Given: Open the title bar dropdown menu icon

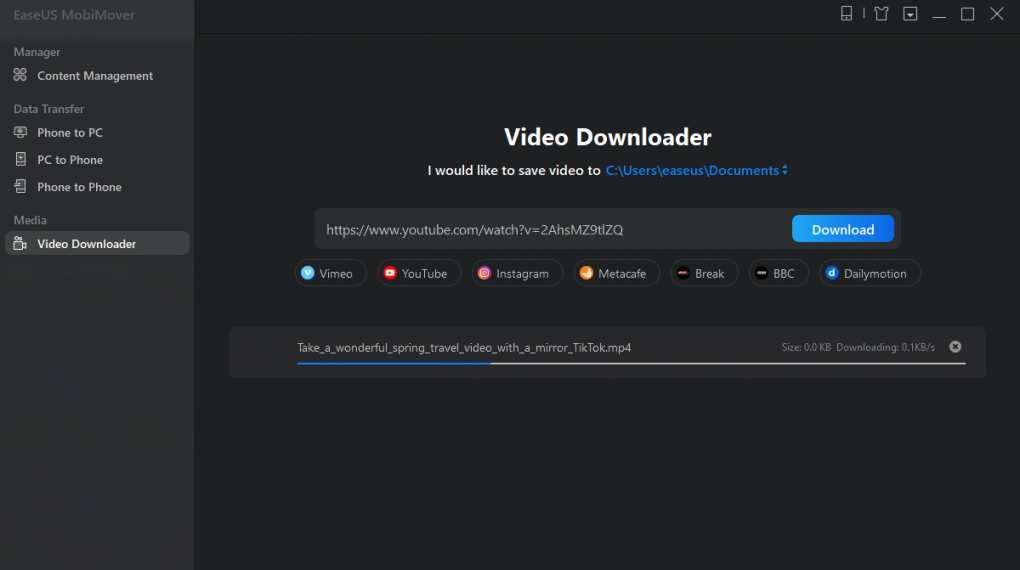Looking at the screenshot, I should 910,14.
